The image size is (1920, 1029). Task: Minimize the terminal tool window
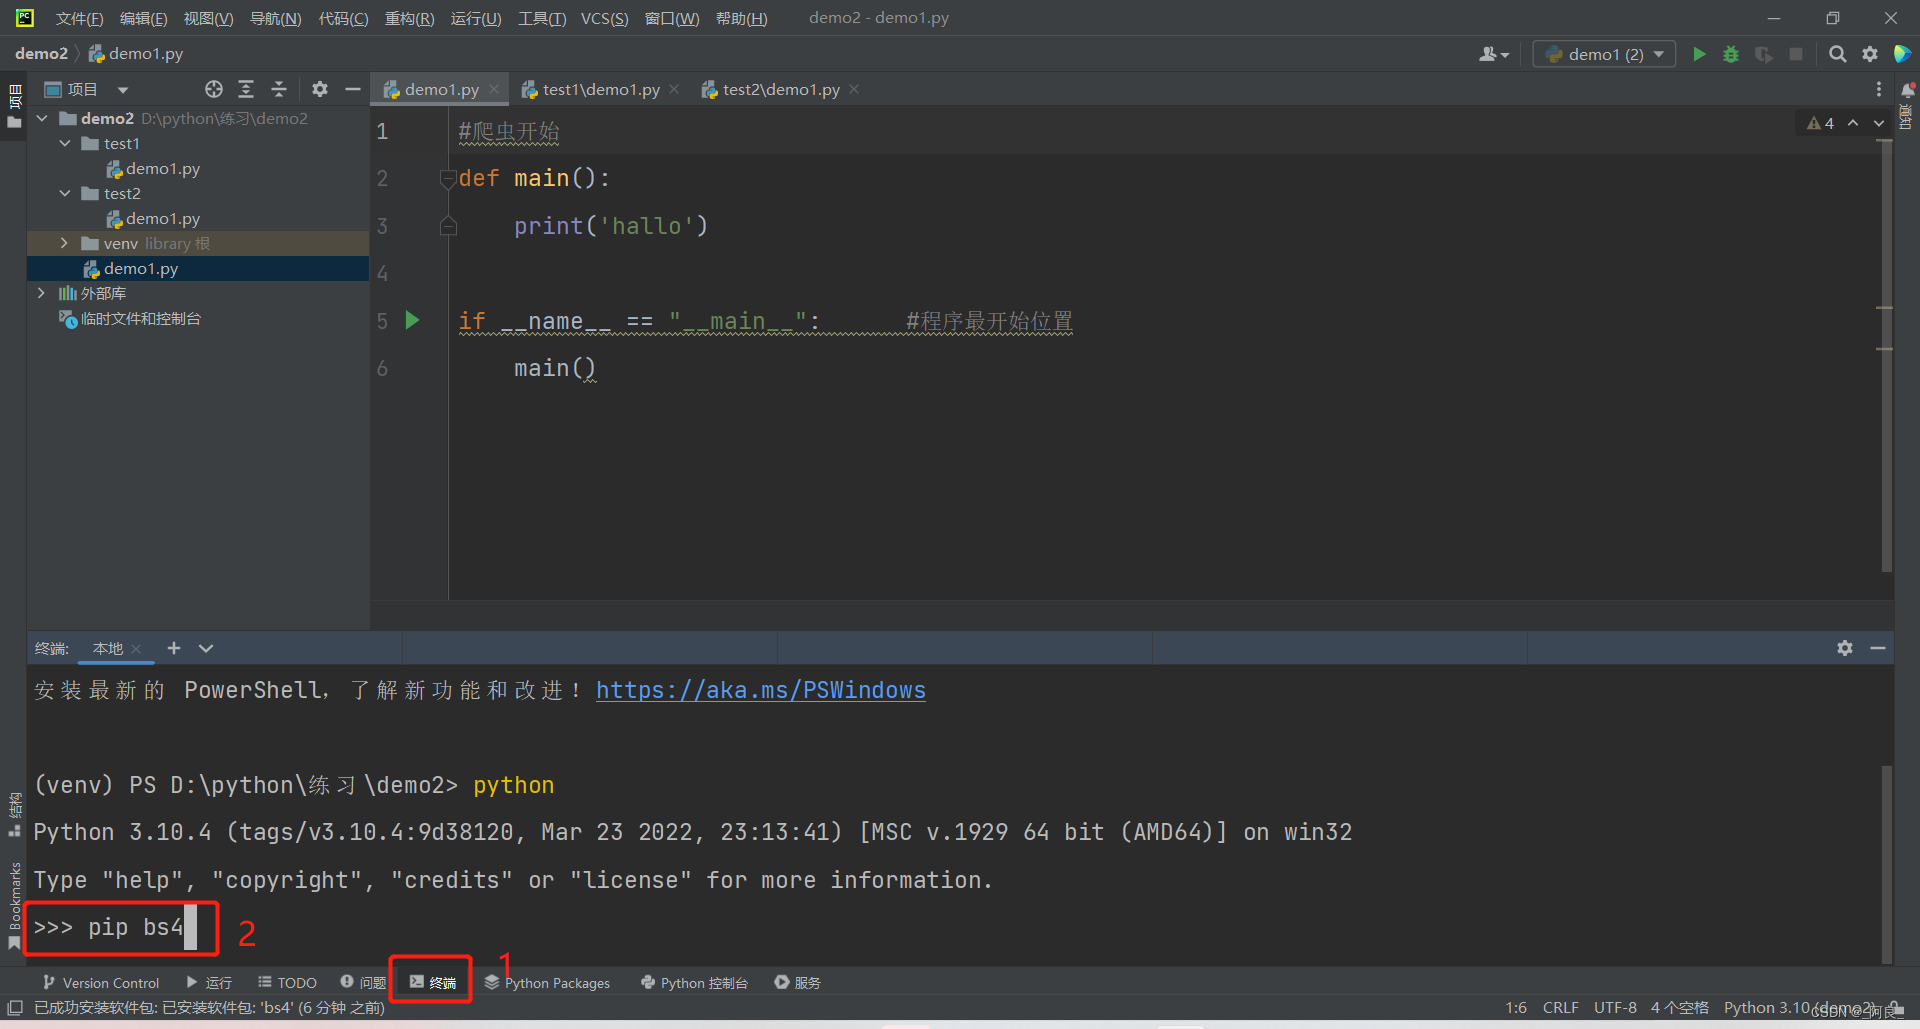(x=1878, y=648)
